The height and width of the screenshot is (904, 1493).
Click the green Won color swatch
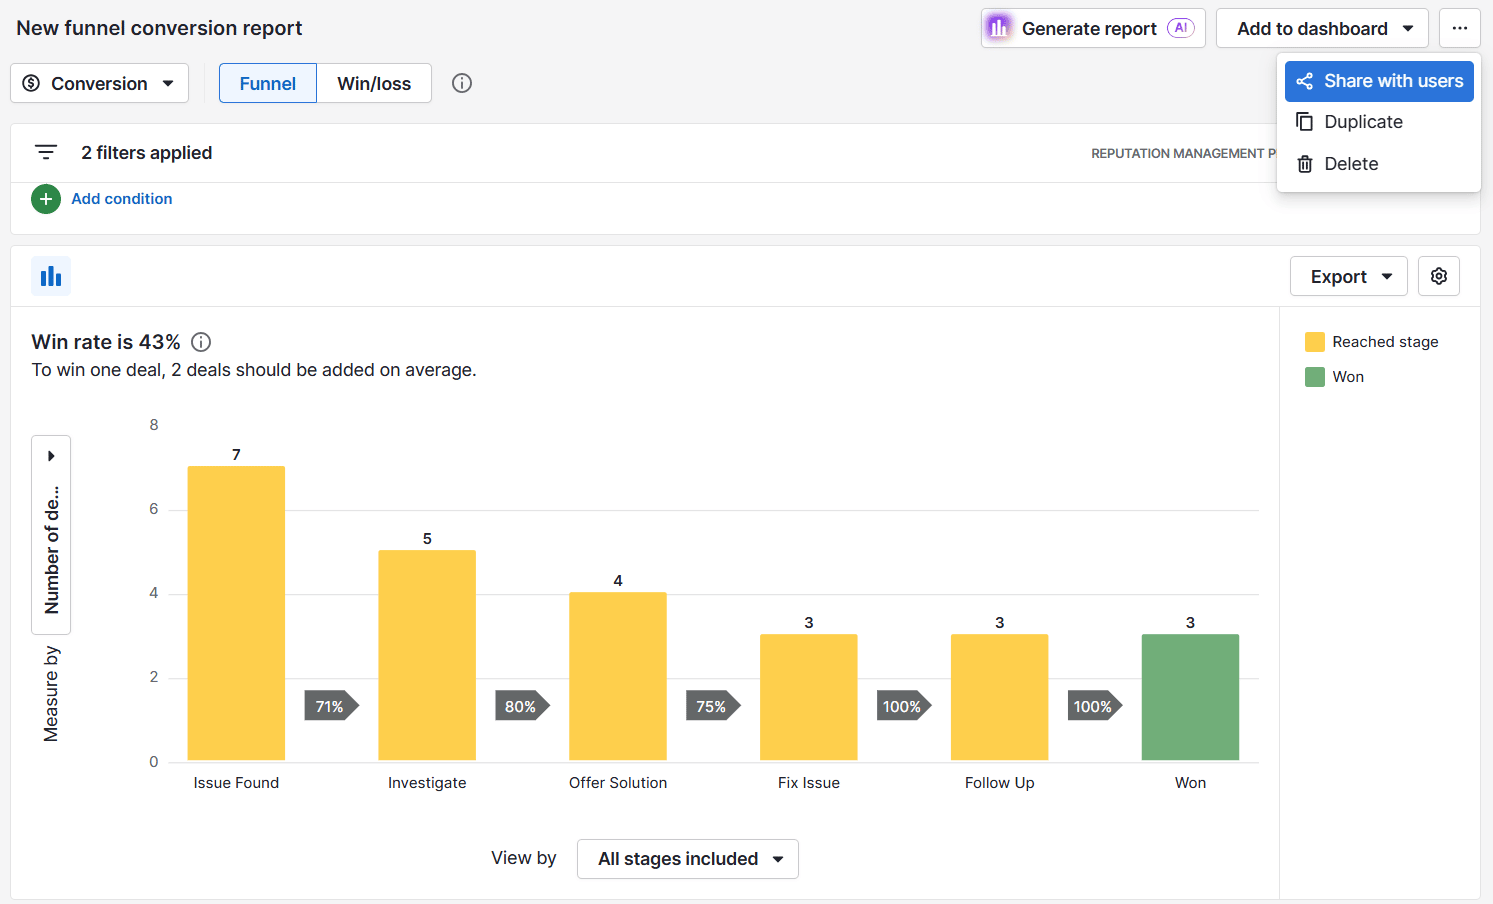1314,377
